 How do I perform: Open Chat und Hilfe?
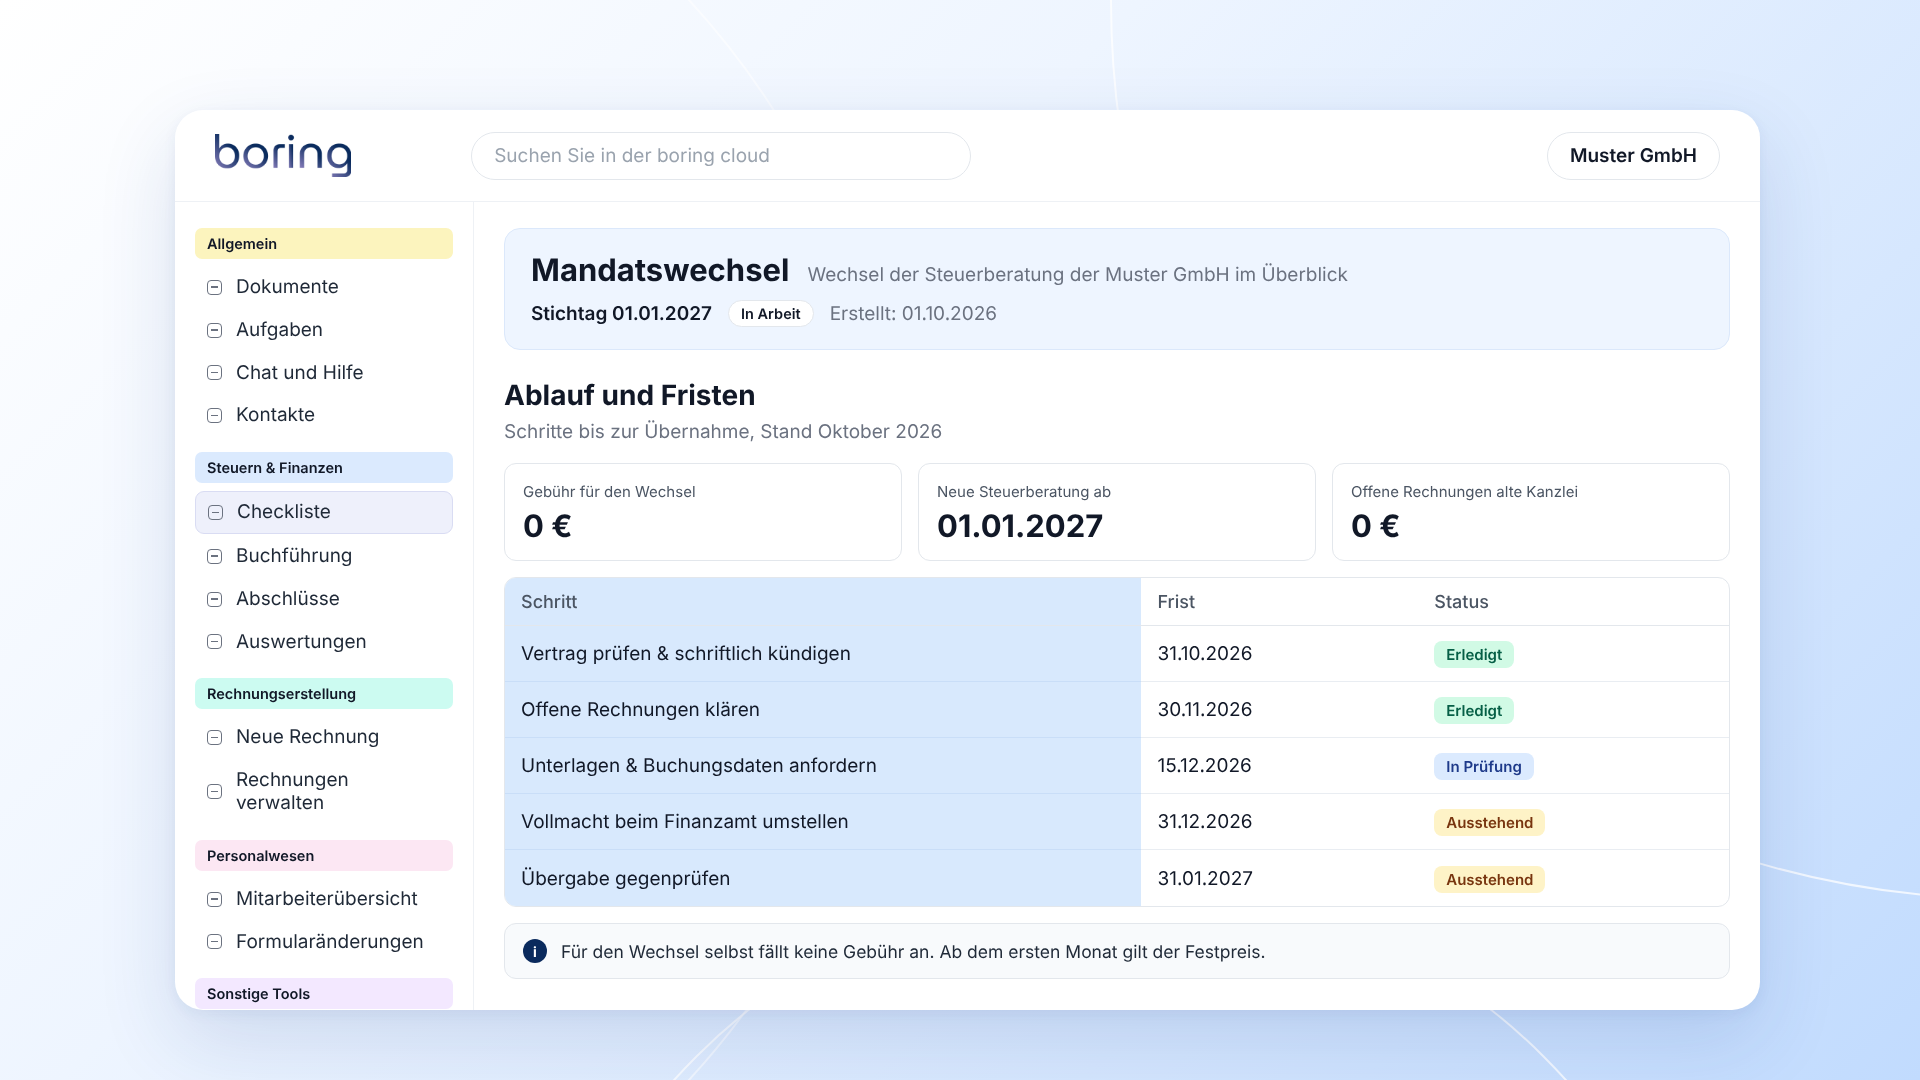click(324, 373)
